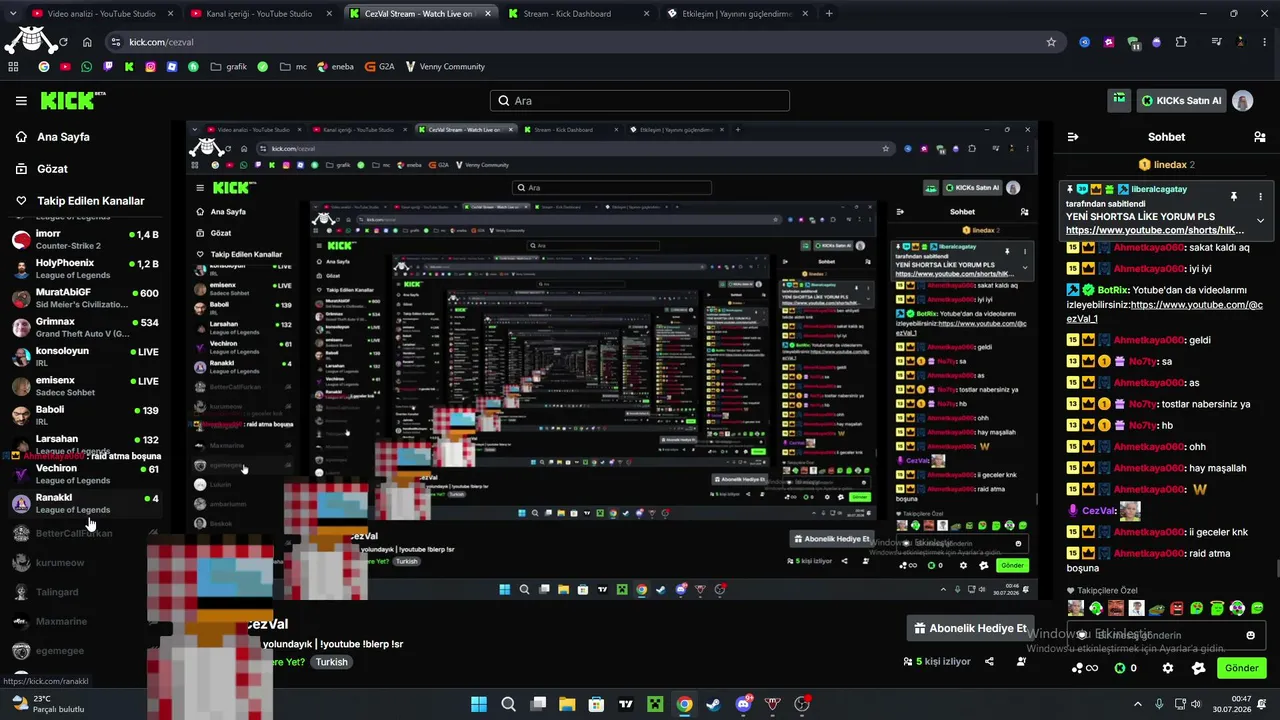Click the KICKs Satın Al button
The image size is (1280, 720).
(x=1181, y=101)
